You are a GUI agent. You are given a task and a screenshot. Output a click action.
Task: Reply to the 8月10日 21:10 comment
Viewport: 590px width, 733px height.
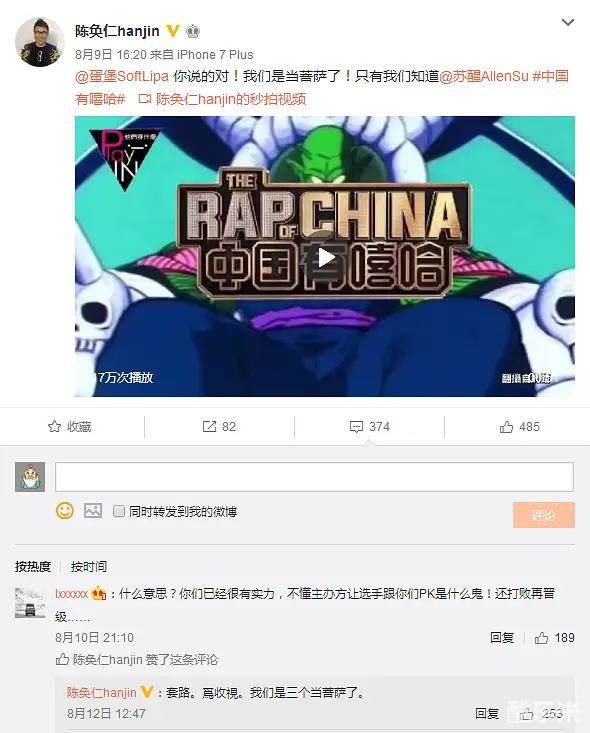coord(502,638)
